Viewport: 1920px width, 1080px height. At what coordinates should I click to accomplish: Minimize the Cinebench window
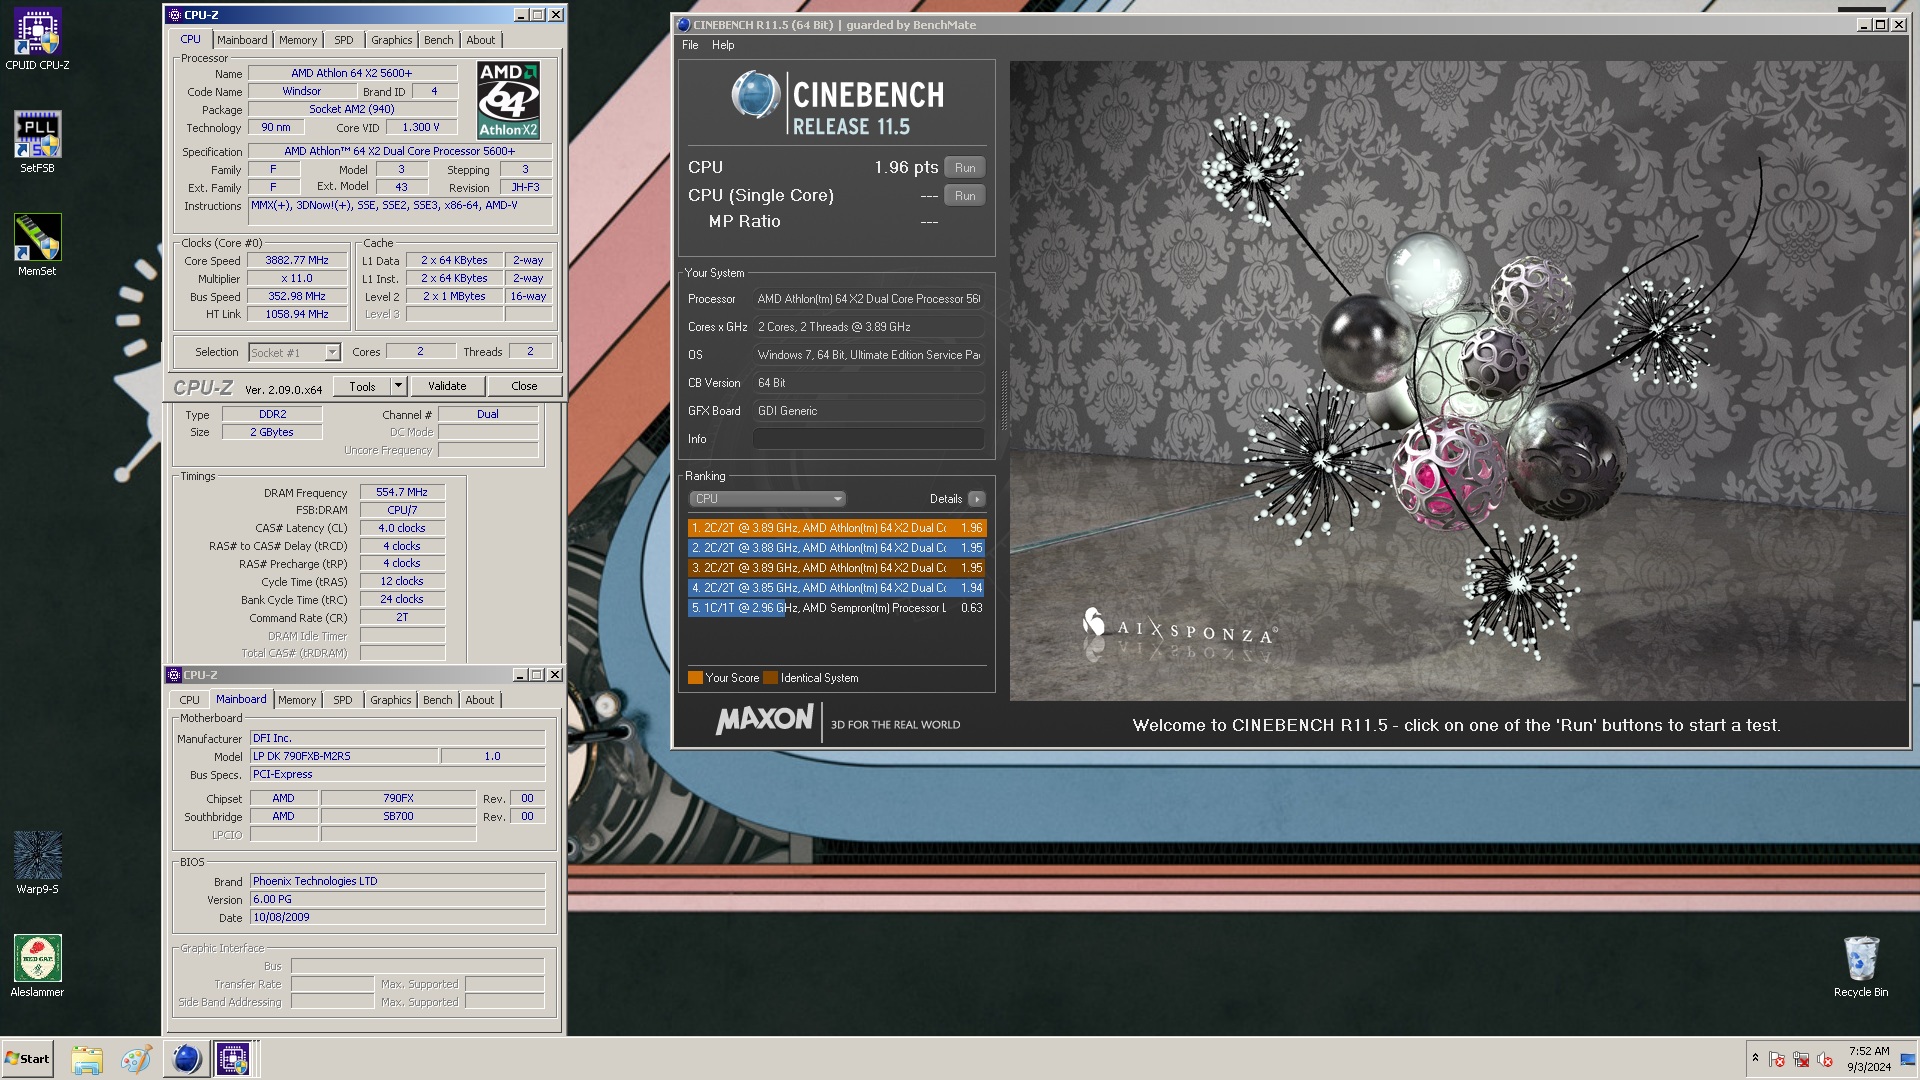(1864, 25)
